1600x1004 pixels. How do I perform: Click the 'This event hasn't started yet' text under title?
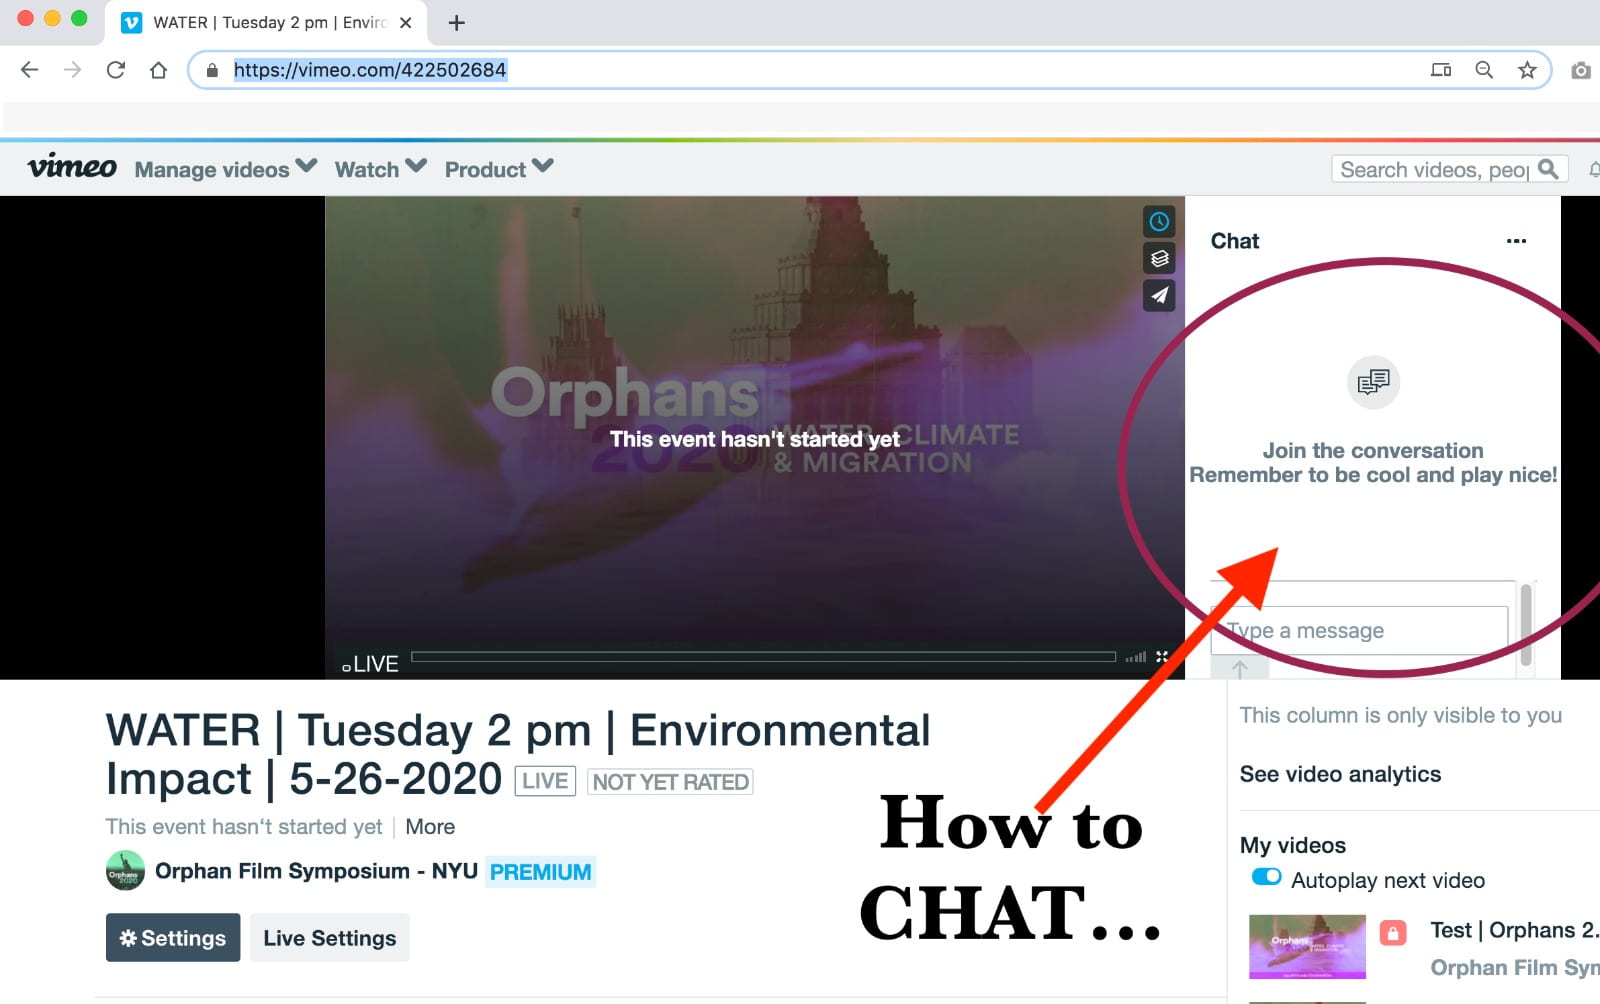point(244,827)
